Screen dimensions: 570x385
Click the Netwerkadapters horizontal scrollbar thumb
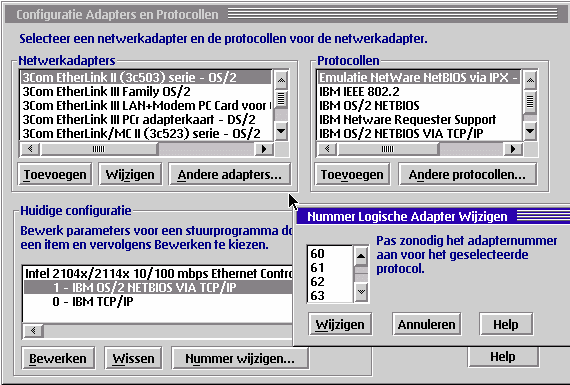click(99, 149)
